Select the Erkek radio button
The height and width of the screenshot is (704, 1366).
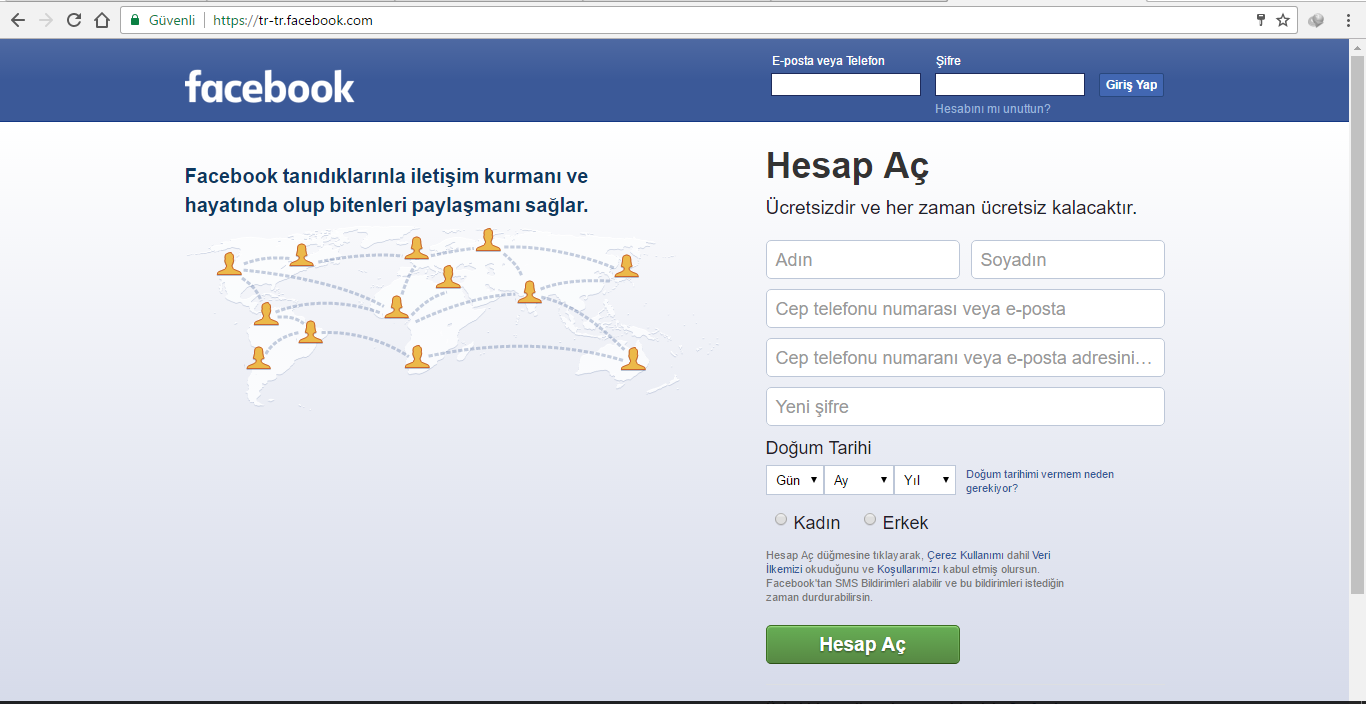[x=871, y=519]
